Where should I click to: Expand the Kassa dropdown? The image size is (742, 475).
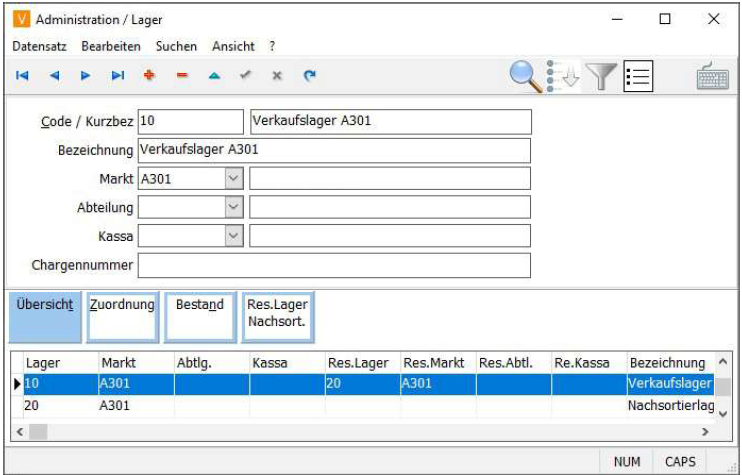(233, 236)
